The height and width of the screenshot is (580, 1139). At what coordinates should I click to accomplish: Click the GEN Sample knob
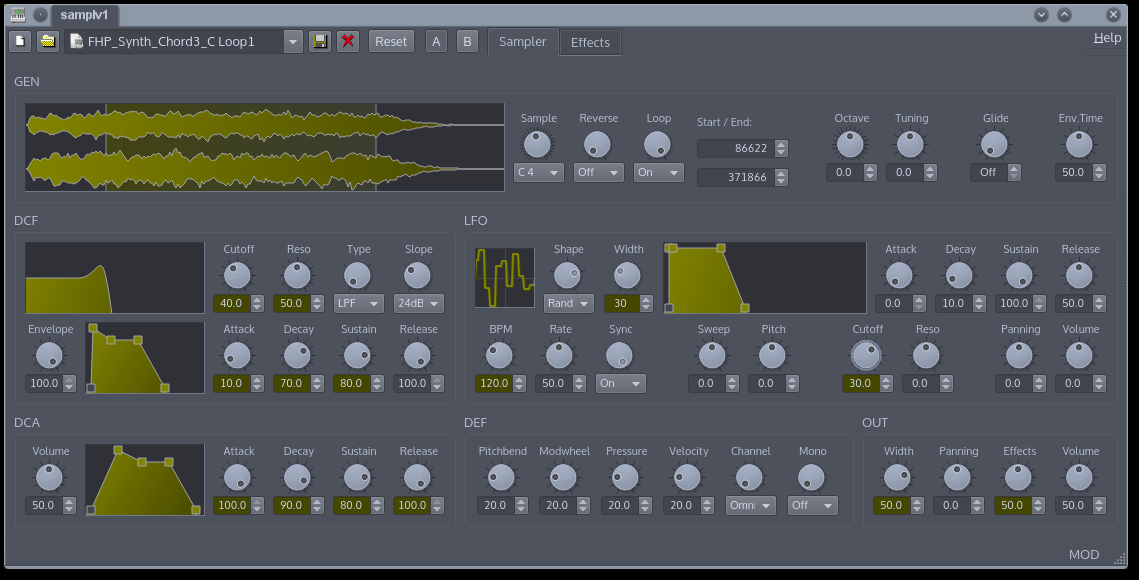[x=538, y=145]
